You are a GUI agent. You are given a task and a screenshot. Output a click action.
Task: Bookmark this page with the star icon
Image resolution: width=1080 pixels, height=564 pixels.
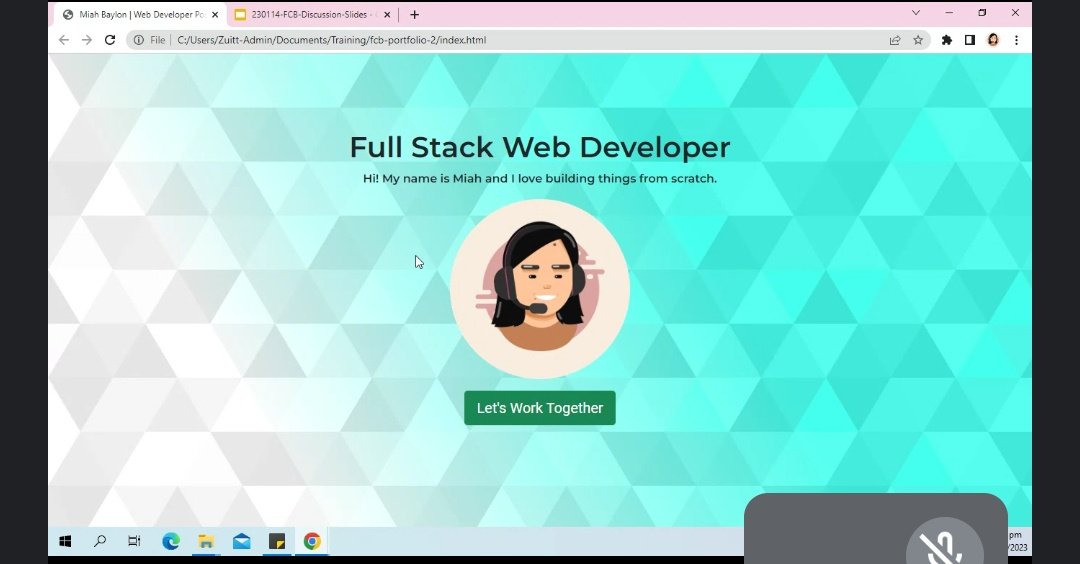(x=918, y=40)
